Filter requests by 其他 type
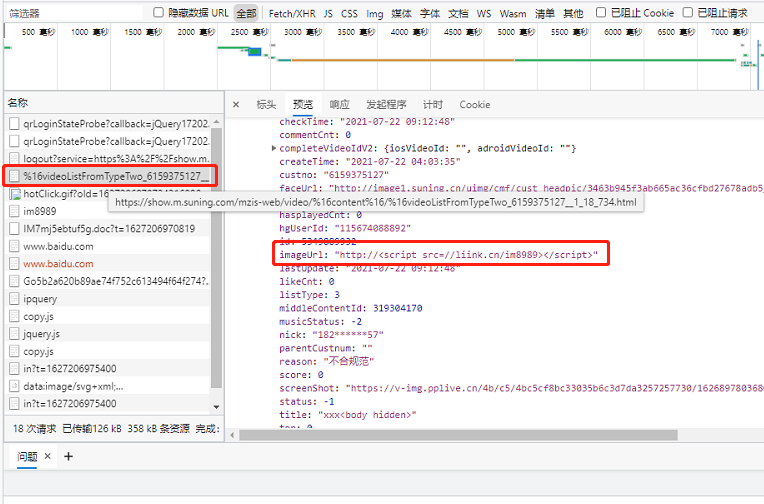The image size is (764, 504). coord(573,14)
